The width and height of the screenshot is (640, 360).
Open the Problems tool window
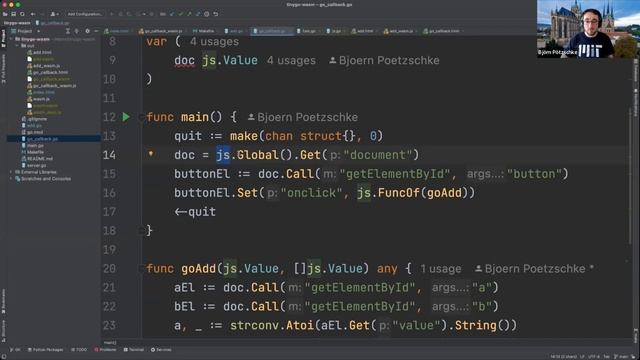(x=106, y=350)
